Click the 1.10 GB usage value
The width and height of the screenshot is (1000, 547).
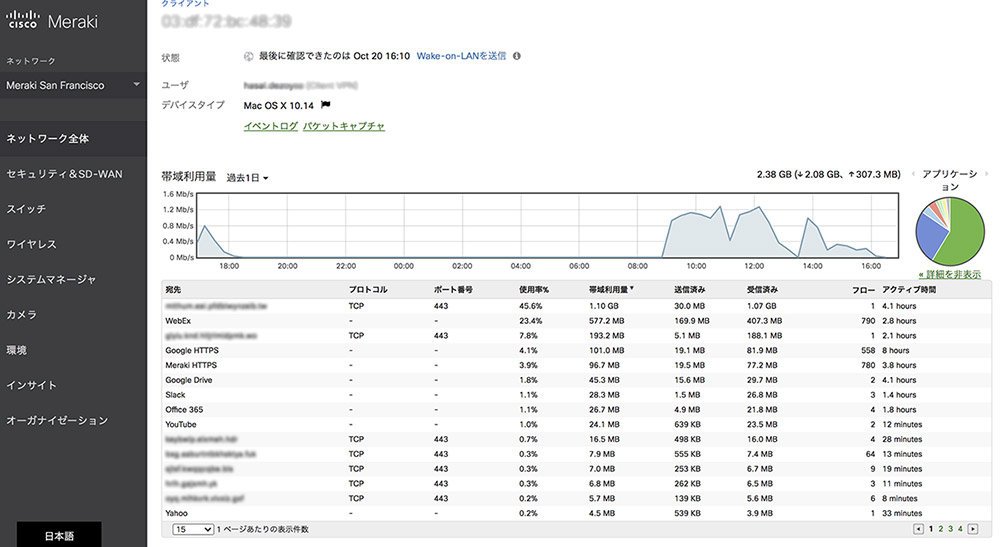pyautogui.click(x=603, y=306)
